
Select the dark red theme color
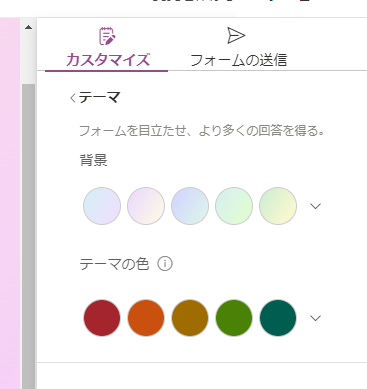(102, 318)
